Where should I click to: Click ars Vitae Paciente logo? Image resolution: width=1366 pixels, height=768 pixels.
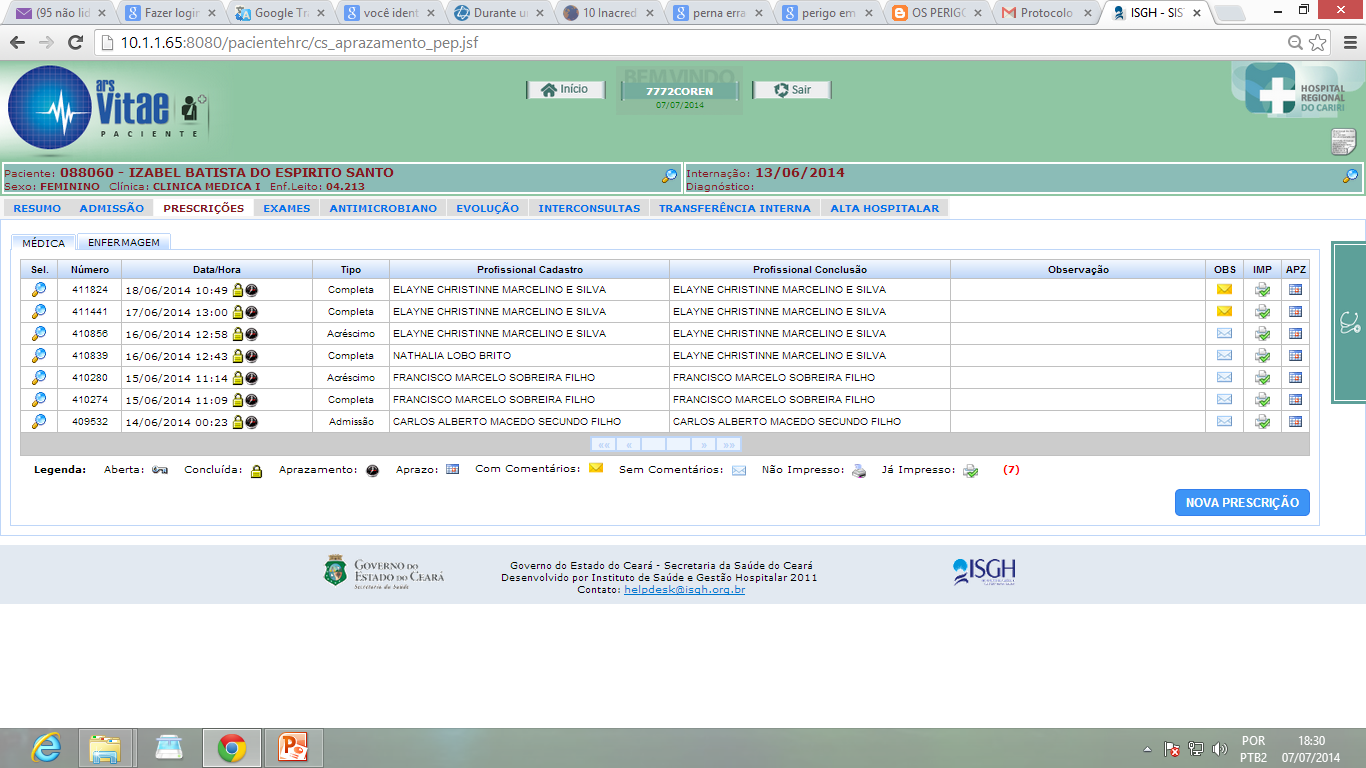pyautogui.click(x=108, y=106)
